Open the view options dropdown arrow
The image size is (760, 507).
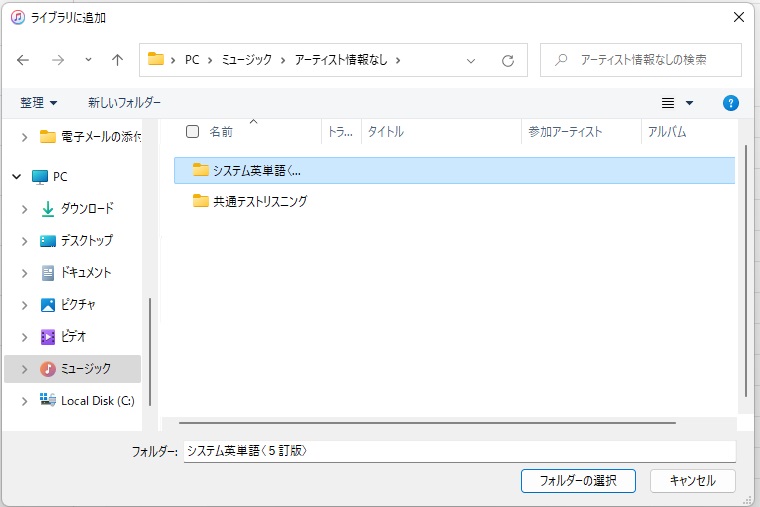coord(689,103)
